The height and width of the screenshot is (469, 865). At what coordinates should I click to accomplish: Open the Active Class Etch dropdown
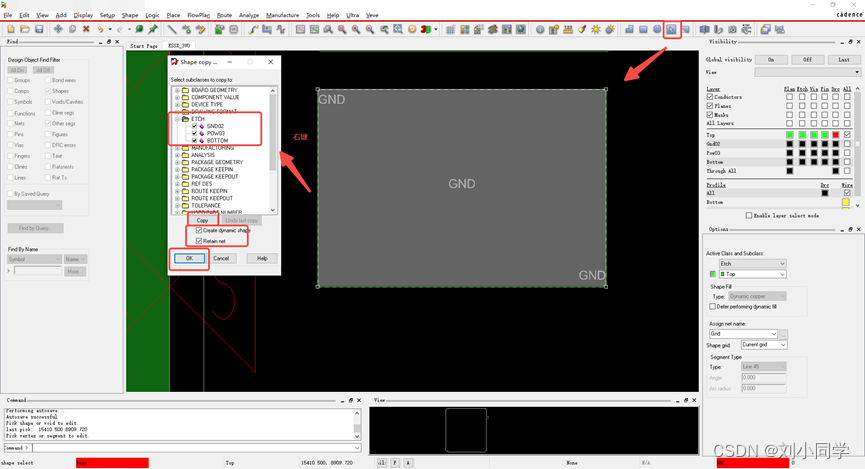point(781,264)
